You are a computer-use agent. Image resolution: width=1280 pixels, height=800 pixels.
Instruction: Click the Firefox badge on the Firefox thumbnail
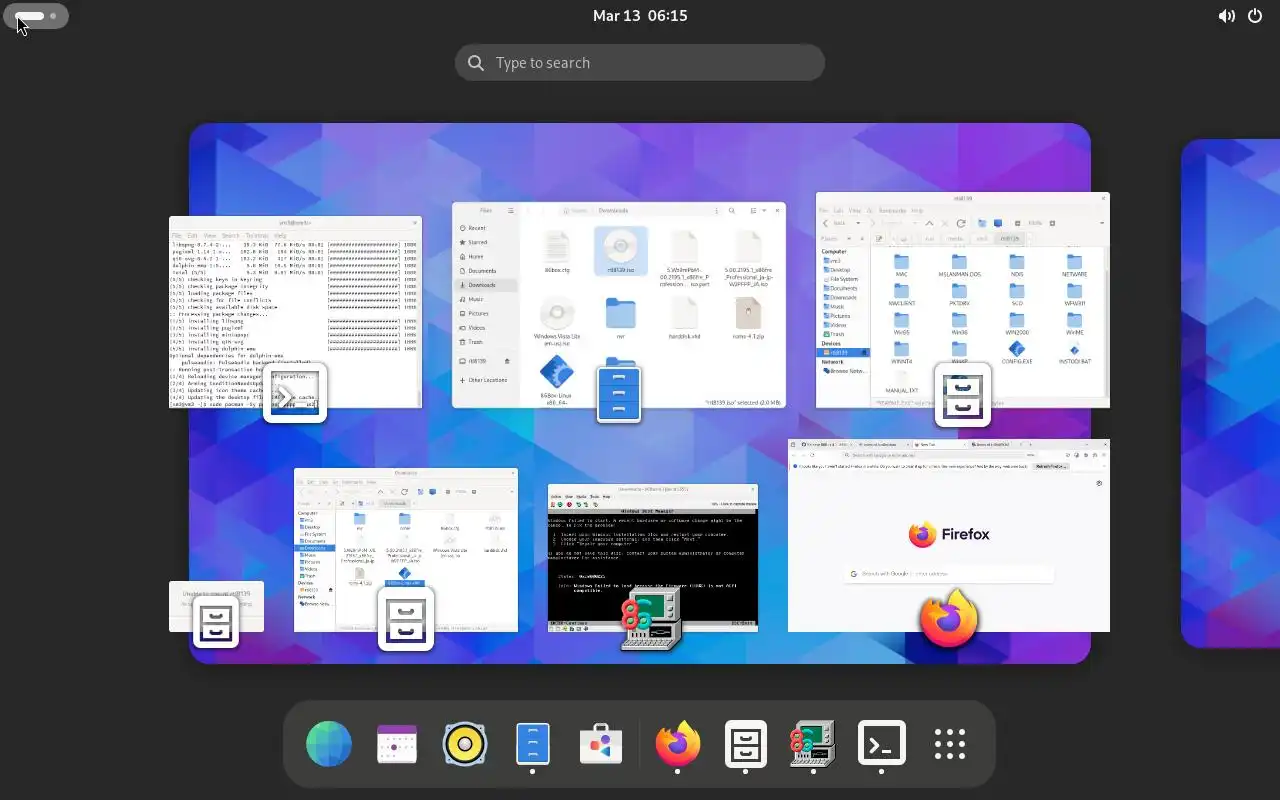click(949, 617)
